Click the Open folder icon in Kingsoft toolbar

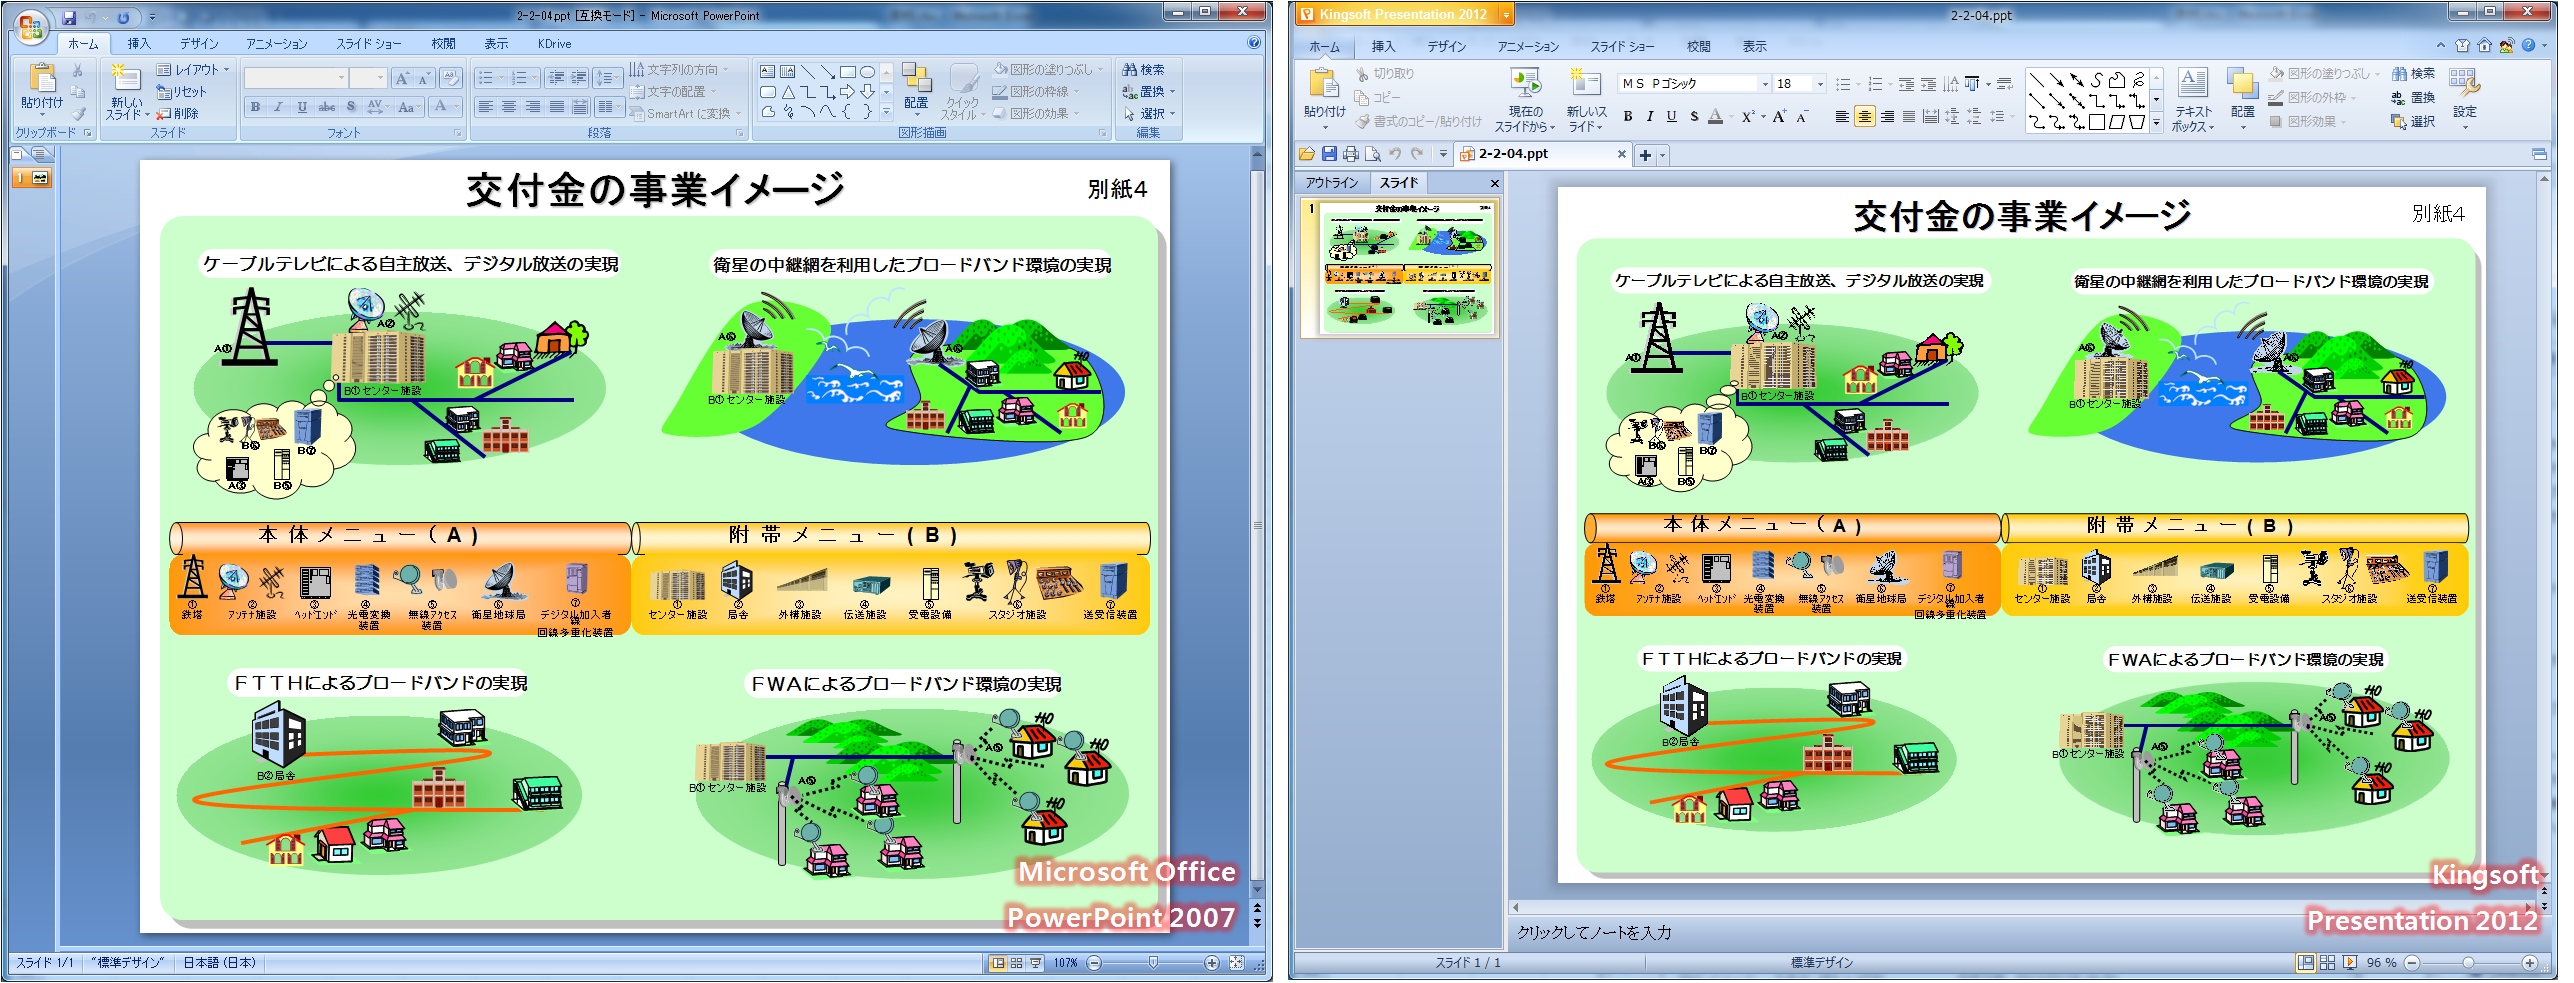[x=1306, y=154]
